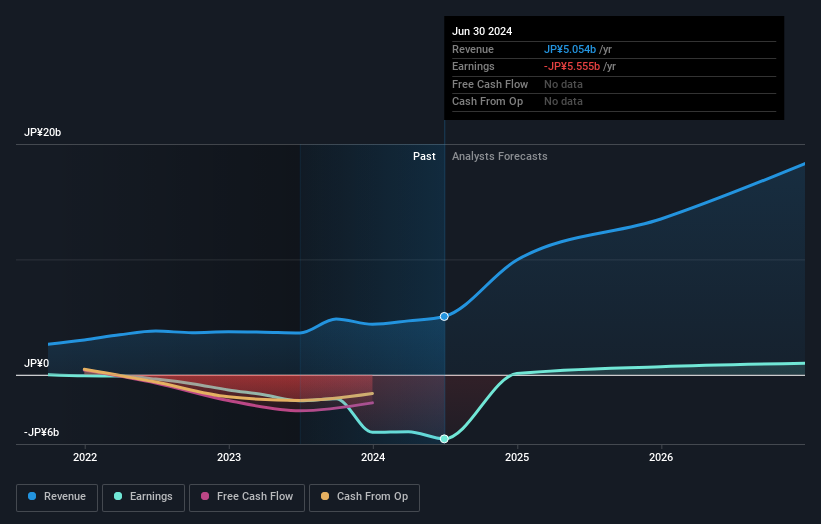Click the 2026 x-axis label
This screenshot has width=821, height=524.
pos(661,457)
